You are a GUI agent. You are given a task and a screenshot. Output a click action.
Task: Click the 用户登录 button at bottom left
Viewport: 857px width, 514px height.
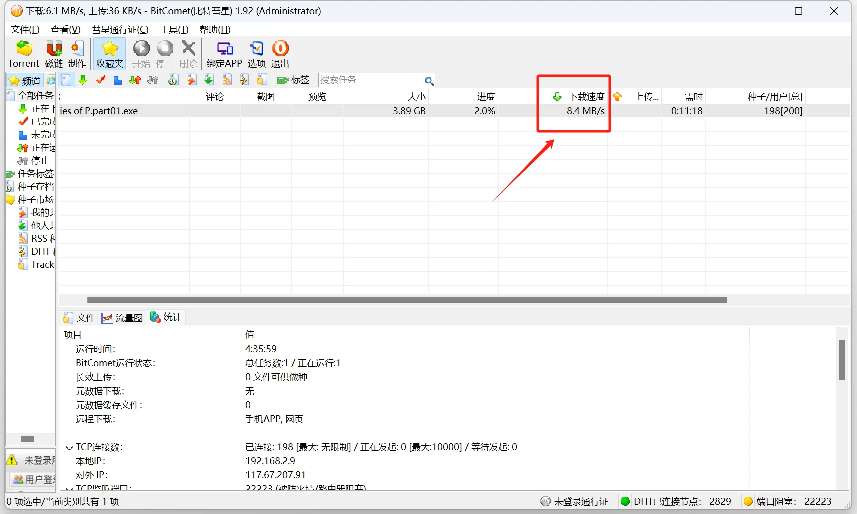[30, 481]
